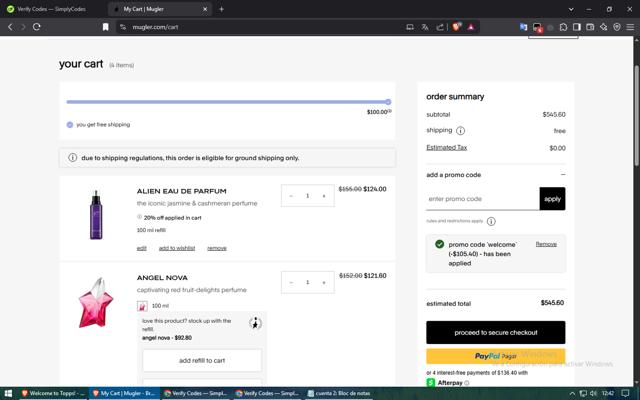Screen dimensions: 640x400
Task: Open Brave Shields lion icon
Action: click(x=456, y=27)
